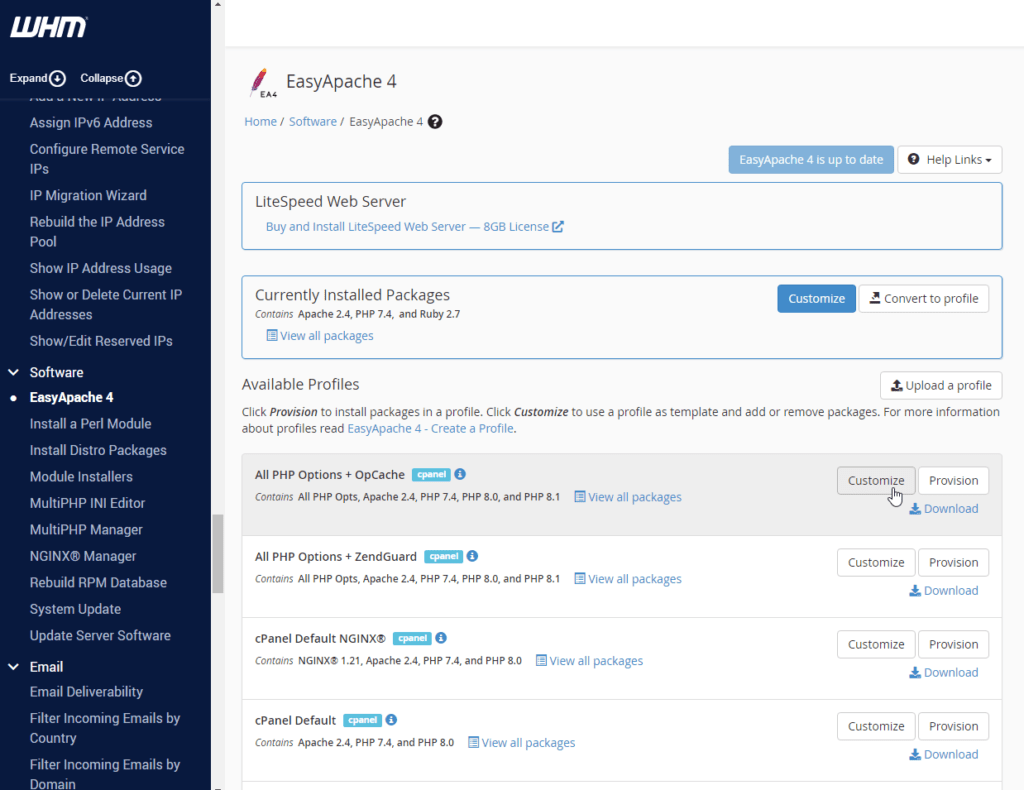Select NGINX Manager in sidebar
The height and width of the screenshot is (790, 1024).
click(83, 556)
